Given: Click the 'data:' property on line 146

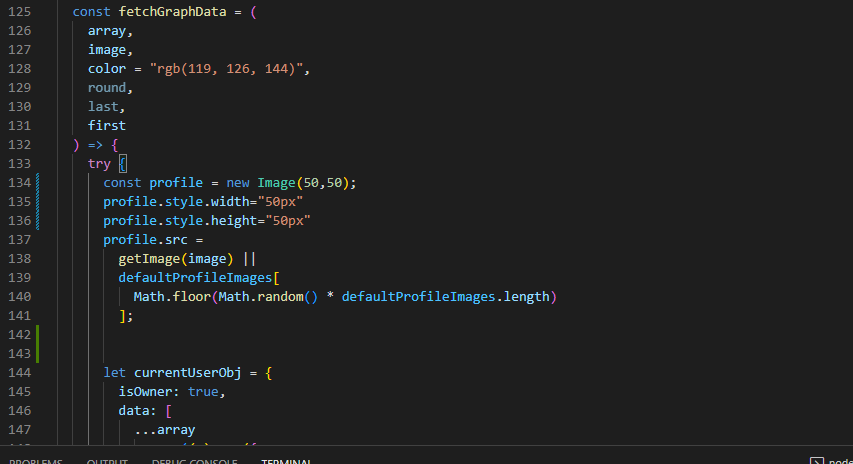Looking at the screenshot, I should point(138,411).
